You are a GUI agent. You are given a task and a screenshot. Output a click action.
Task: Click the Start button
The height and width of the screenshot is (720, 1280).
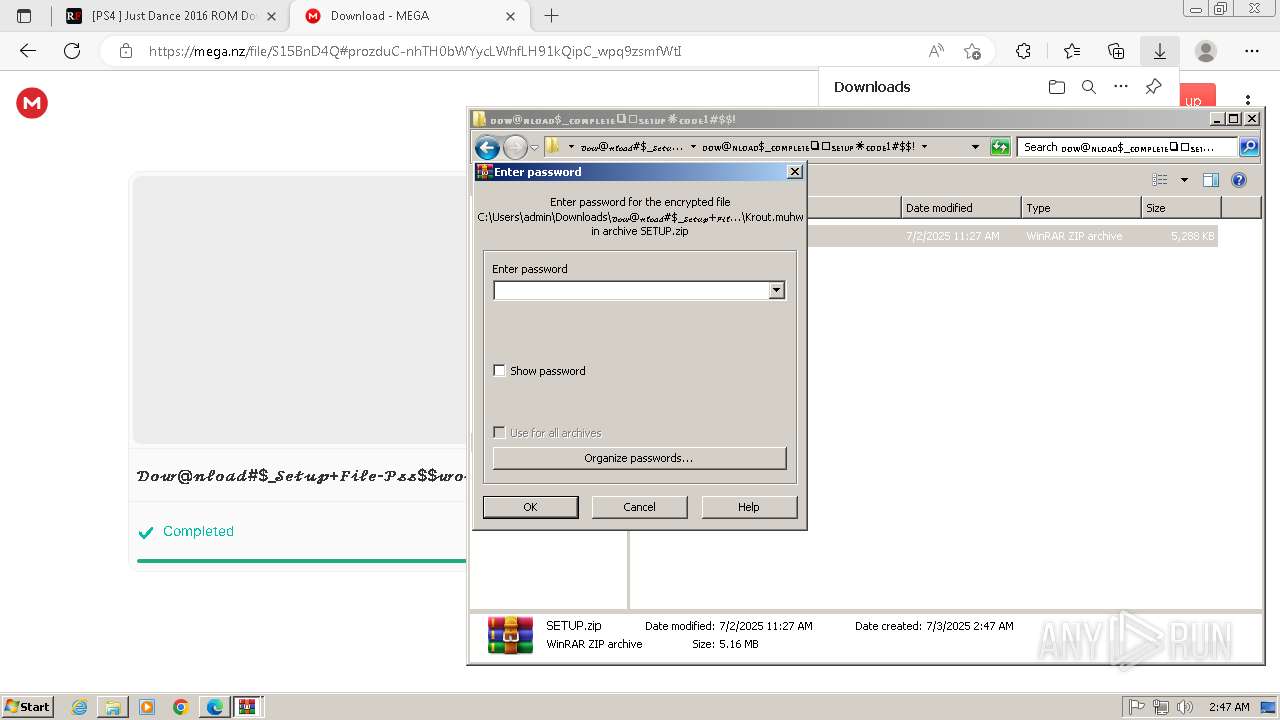(28, 707)
